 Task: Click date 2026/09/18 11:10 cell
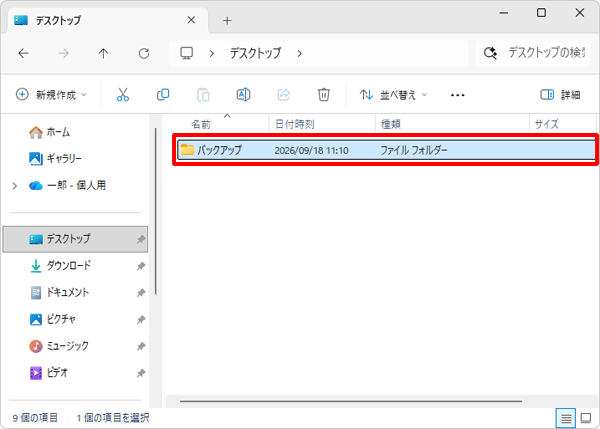coord(311,150)
